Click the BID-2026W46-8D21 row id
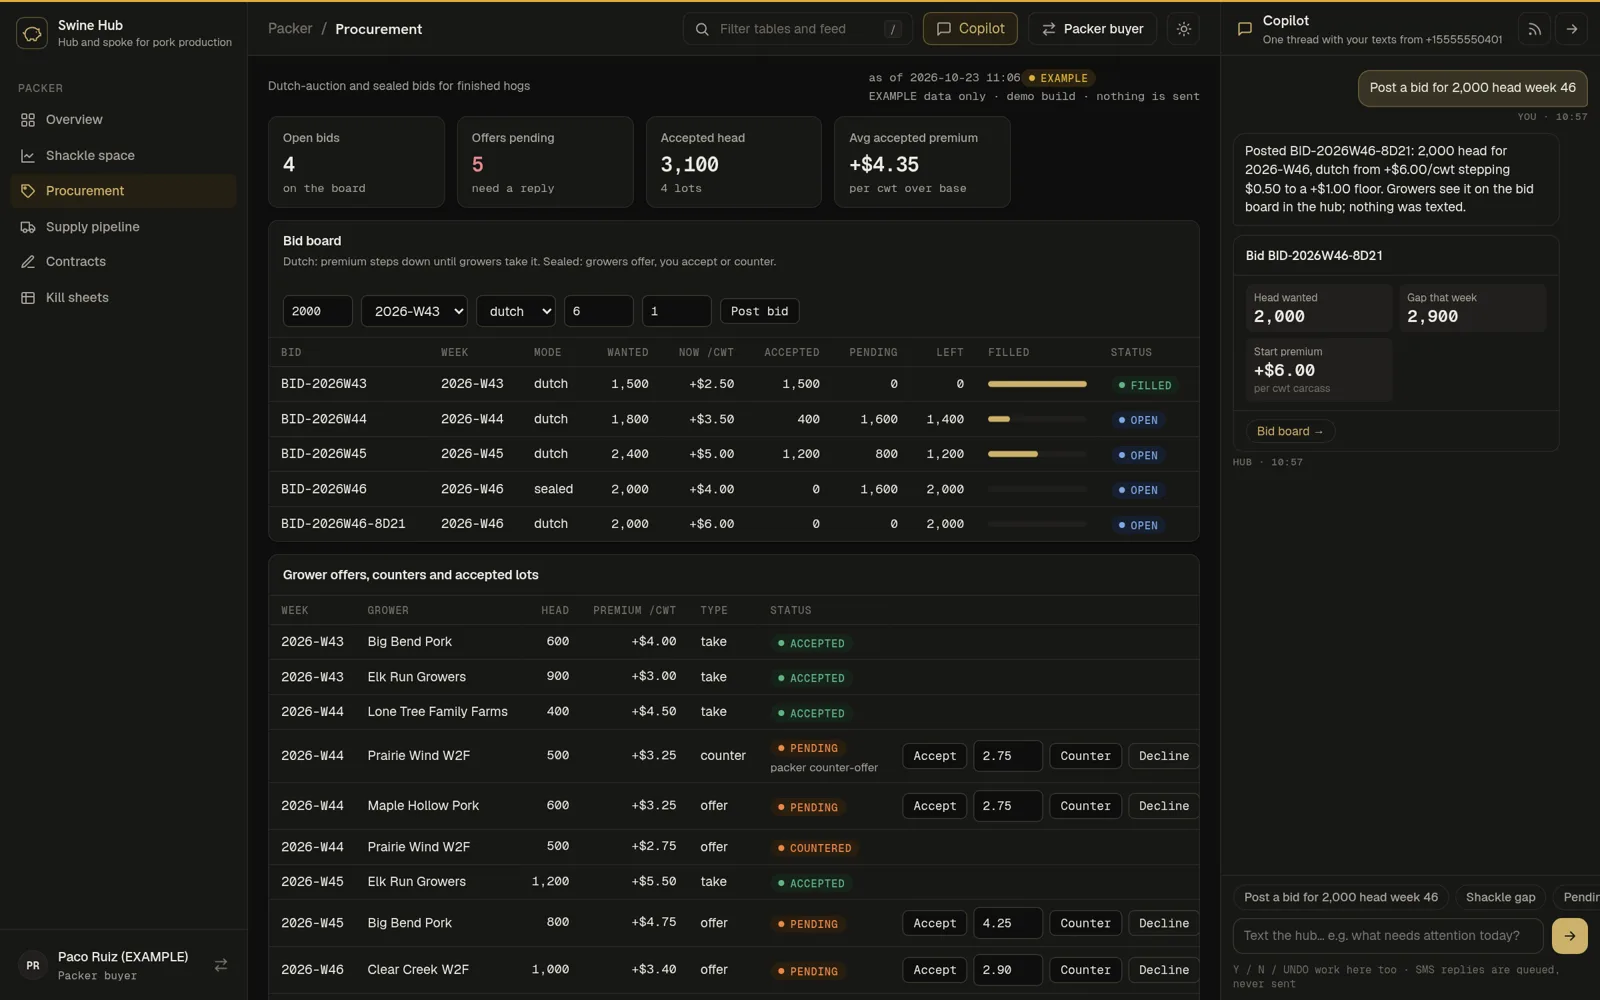 [x=343, y=524]
